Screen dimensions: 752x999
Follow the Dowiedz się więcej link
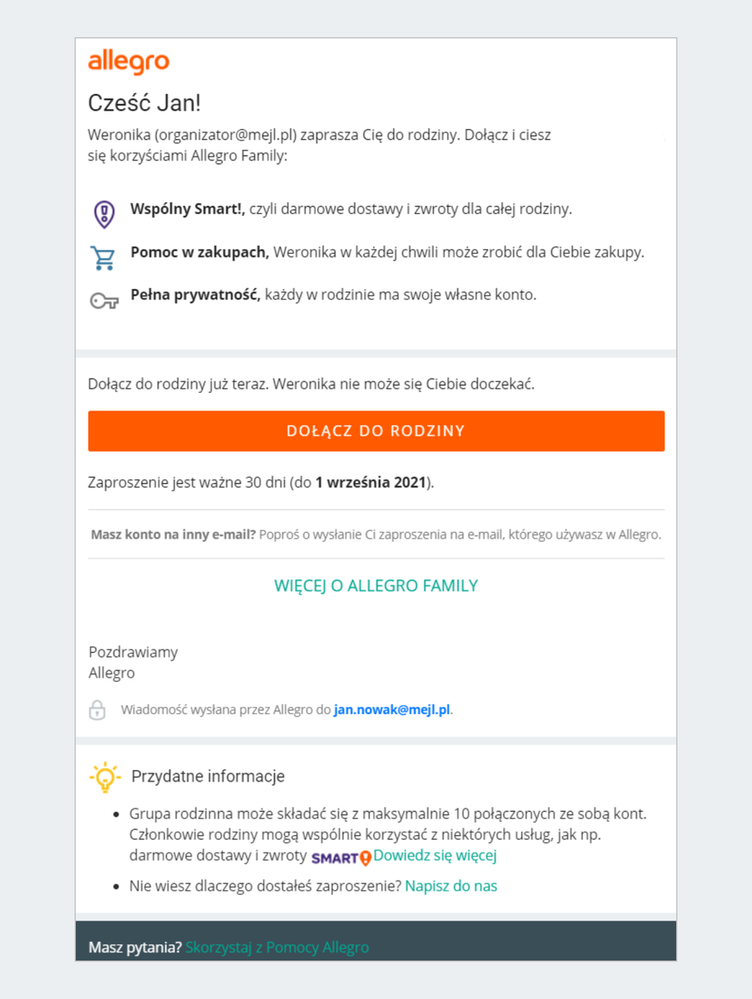[435, 856]
